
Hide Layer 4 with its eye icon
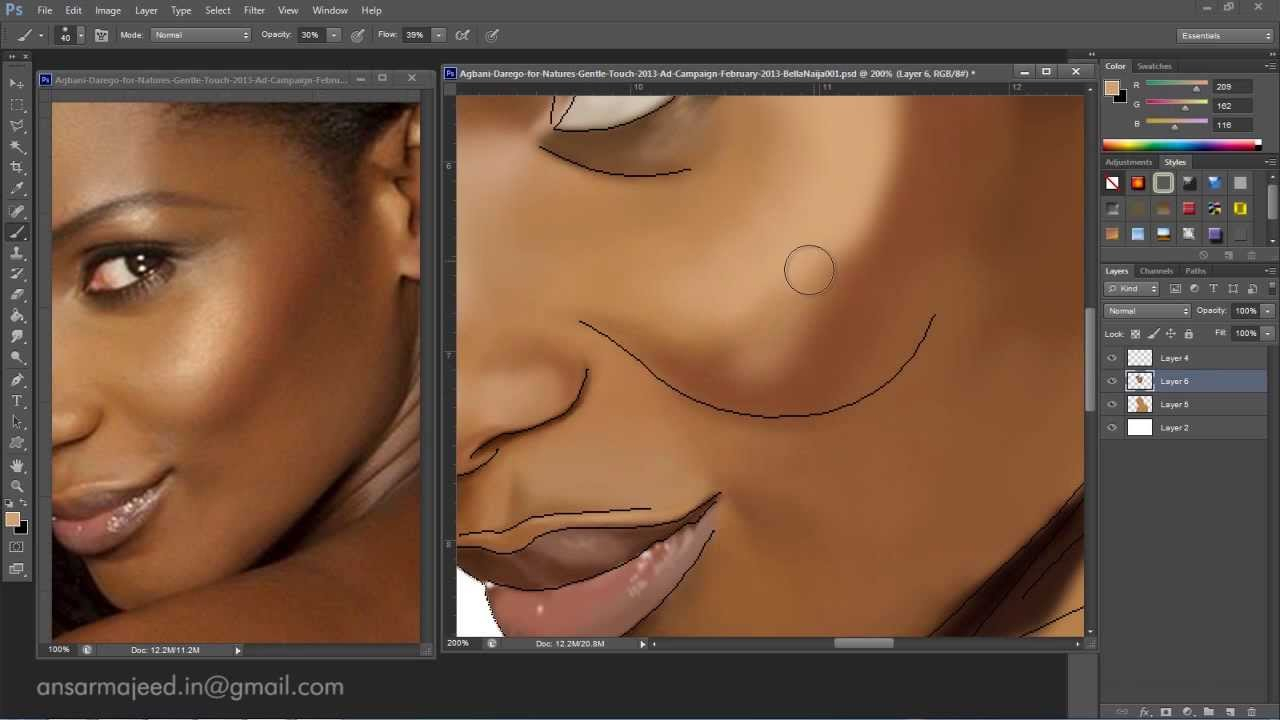(x=1112, y=358)
